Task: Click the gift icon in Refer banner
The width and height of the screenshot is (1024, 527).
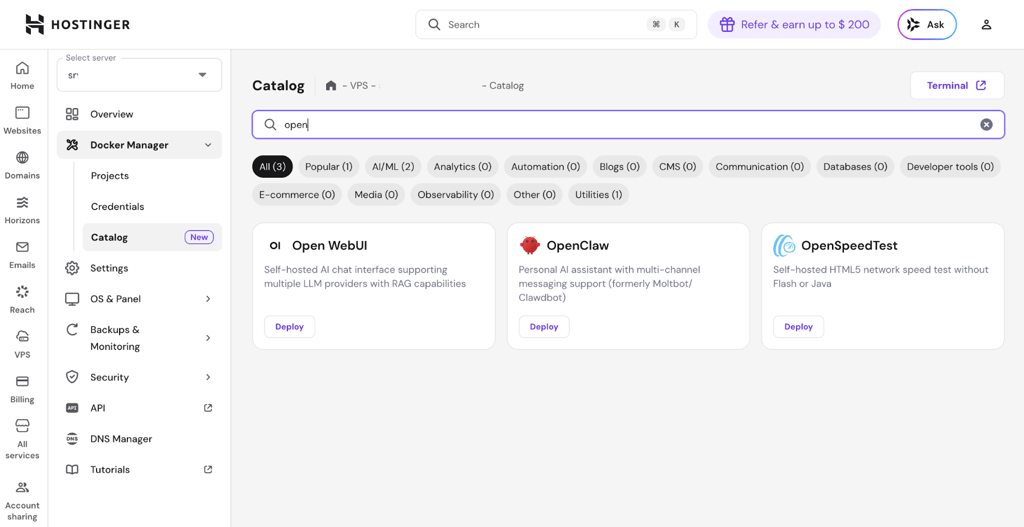Action: (728, 25)
